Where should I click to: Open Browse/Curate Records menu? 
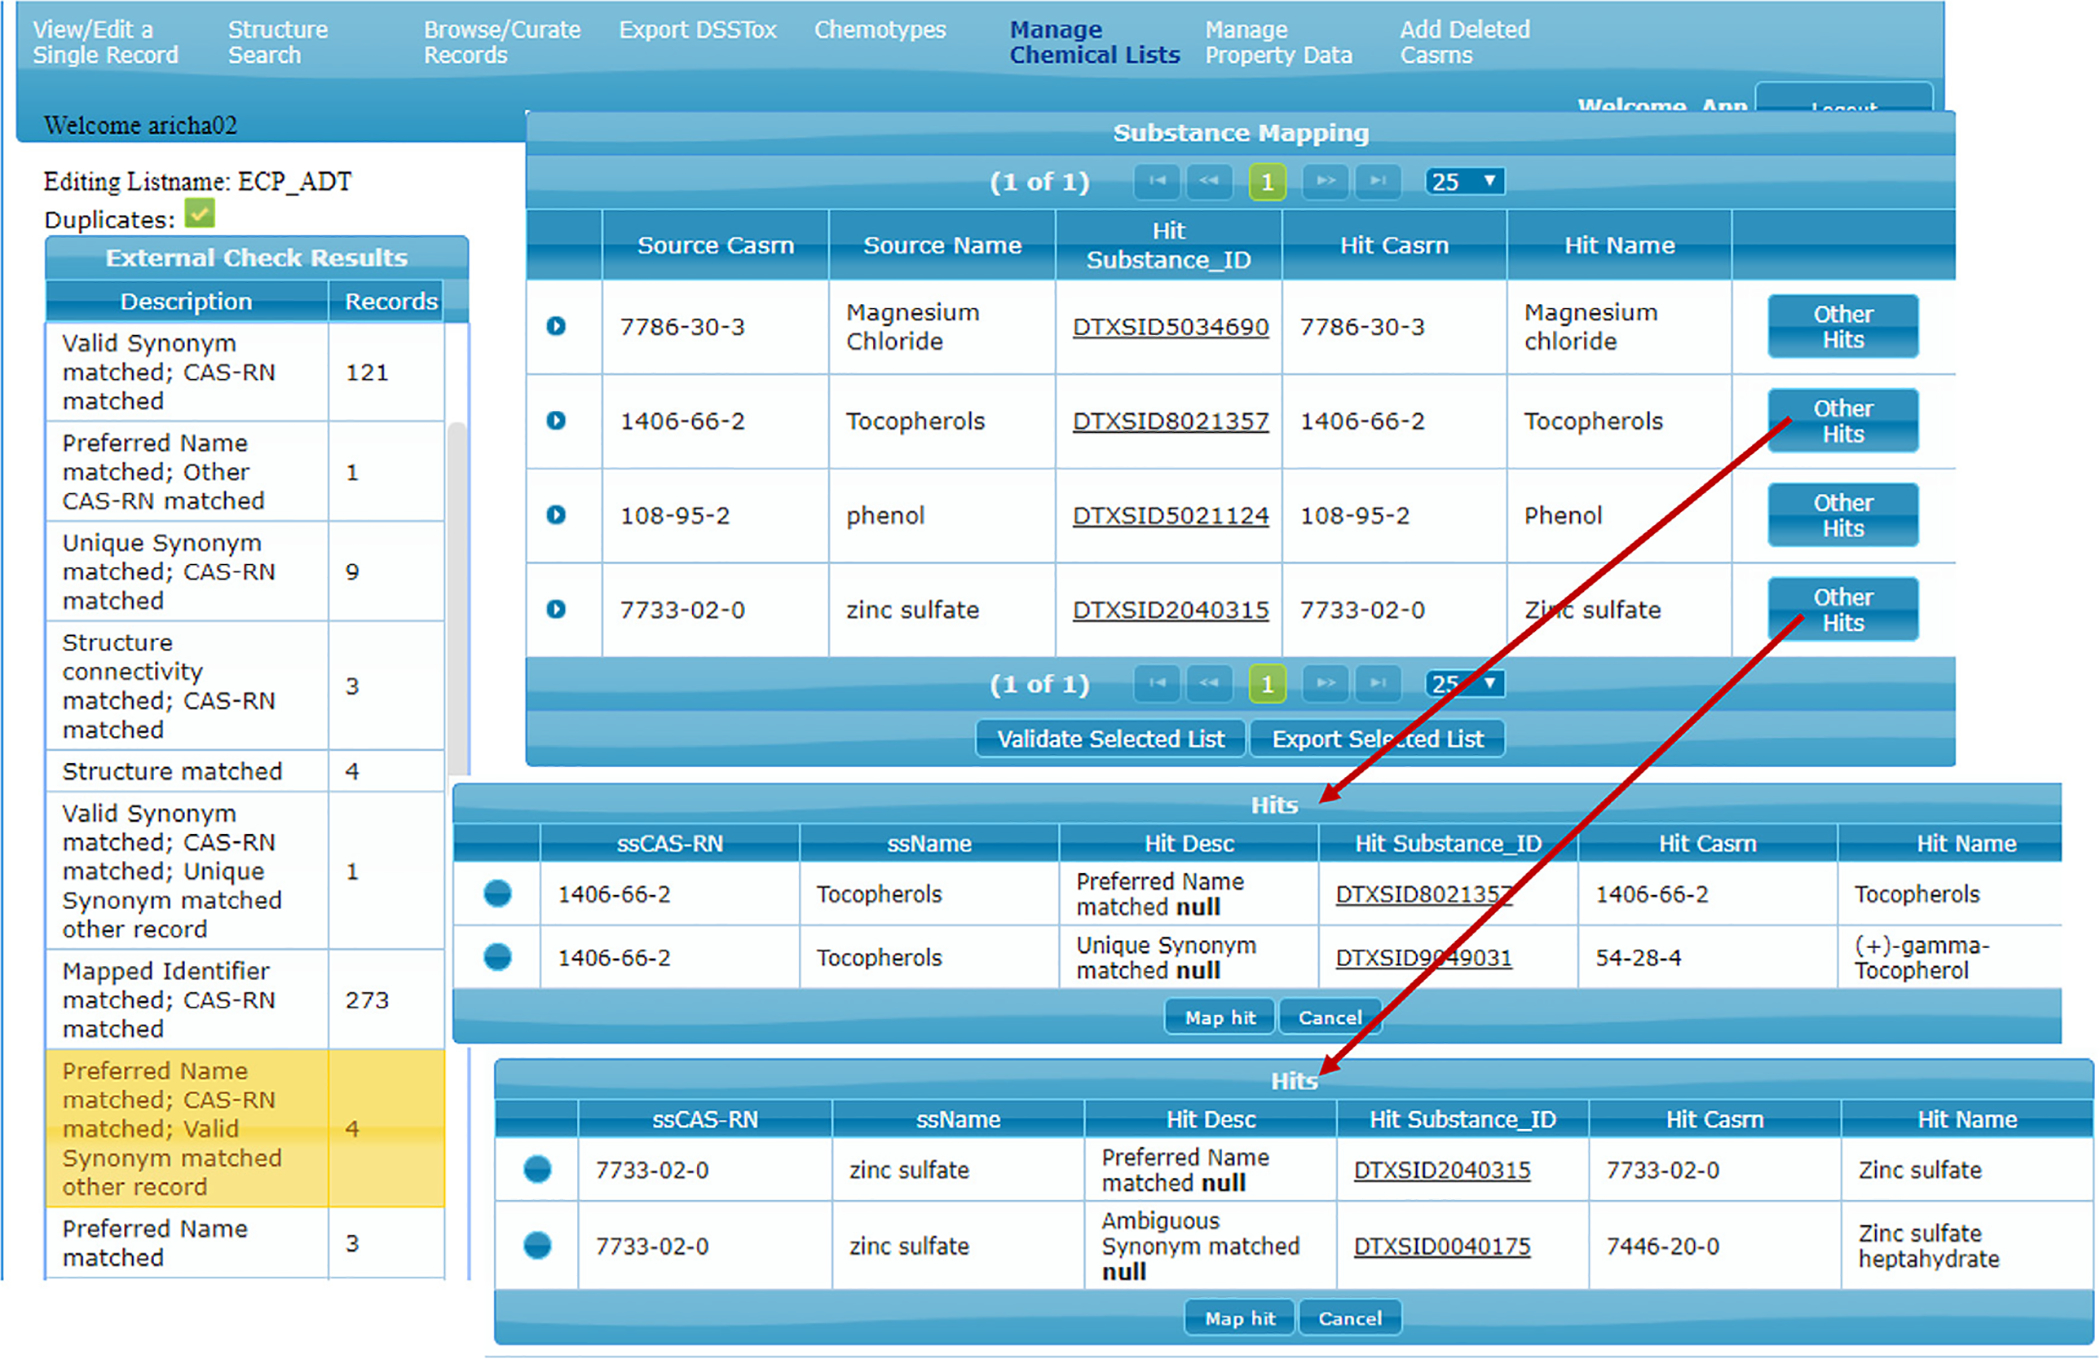pos(502,42)
